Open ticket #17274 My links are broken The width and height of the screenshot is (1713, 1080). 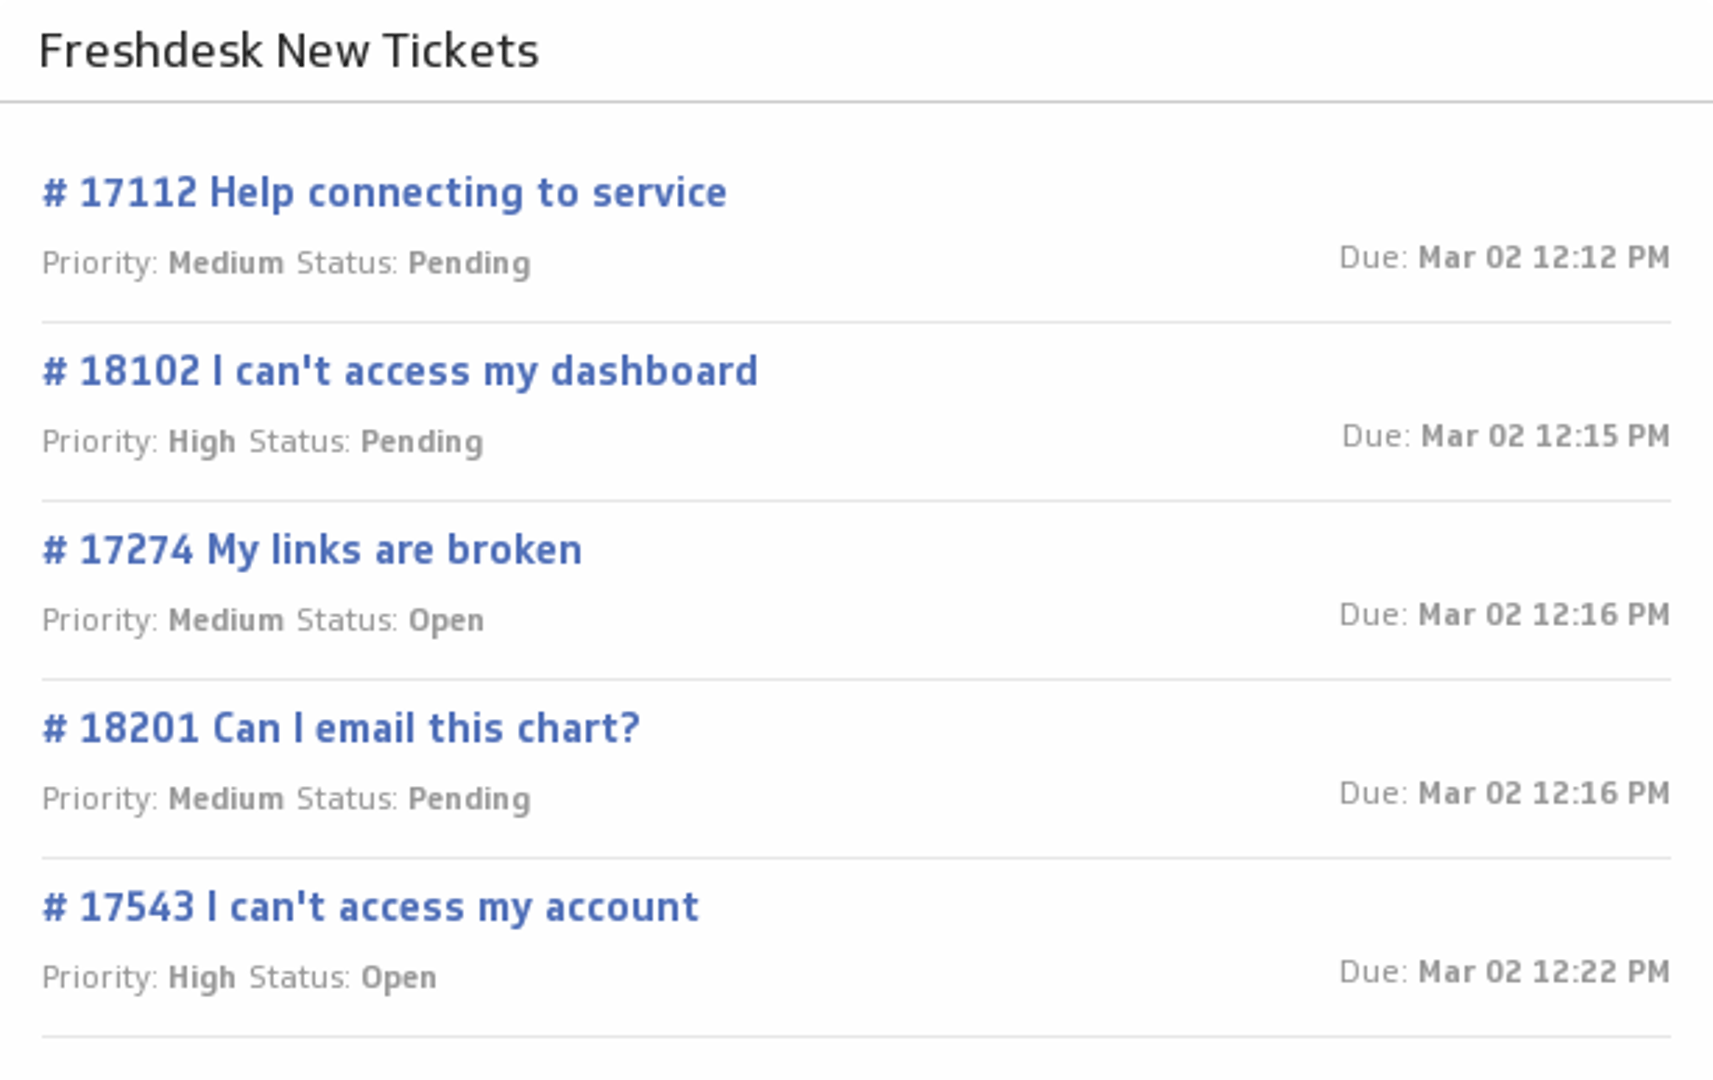312,550
